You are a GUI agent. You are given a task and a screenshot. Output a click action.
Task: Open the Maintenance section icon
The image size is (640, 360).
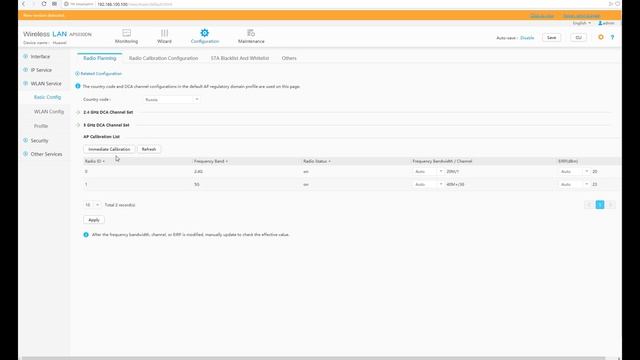(251, 33)
